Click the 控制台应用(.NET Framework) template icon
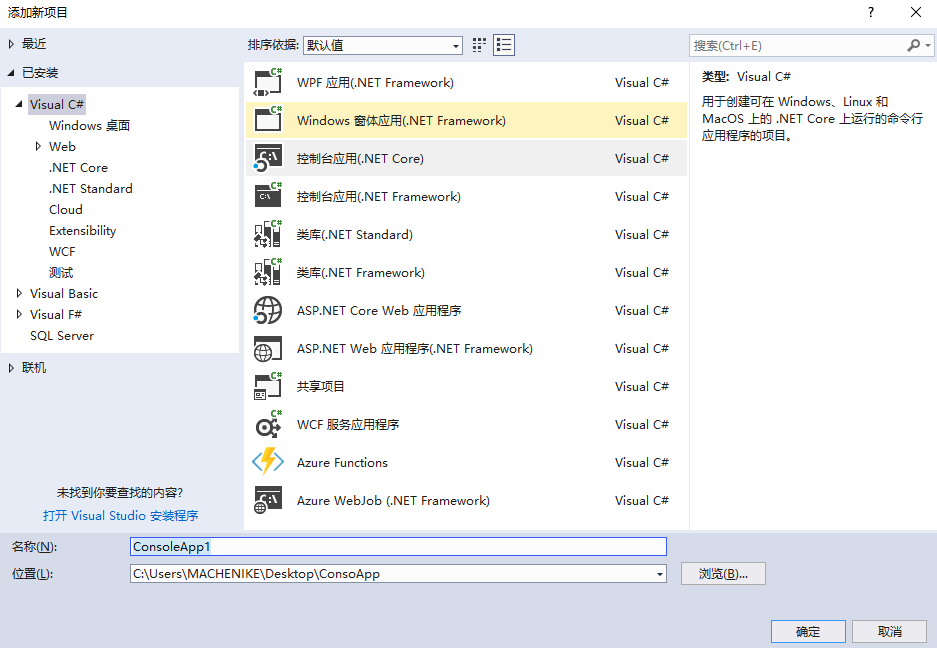Image resolution: width=937 pixels, height=648 pixels. (x=268, y=196)
